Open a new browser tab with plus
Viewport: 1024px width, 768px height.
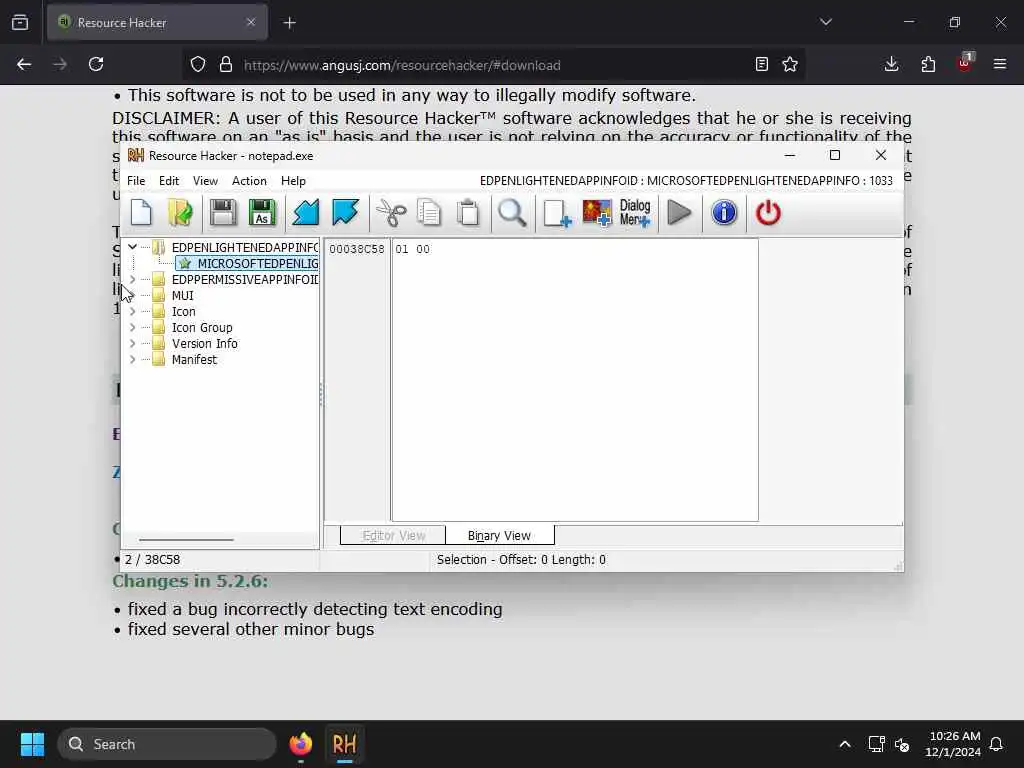(x=289, y=23)
